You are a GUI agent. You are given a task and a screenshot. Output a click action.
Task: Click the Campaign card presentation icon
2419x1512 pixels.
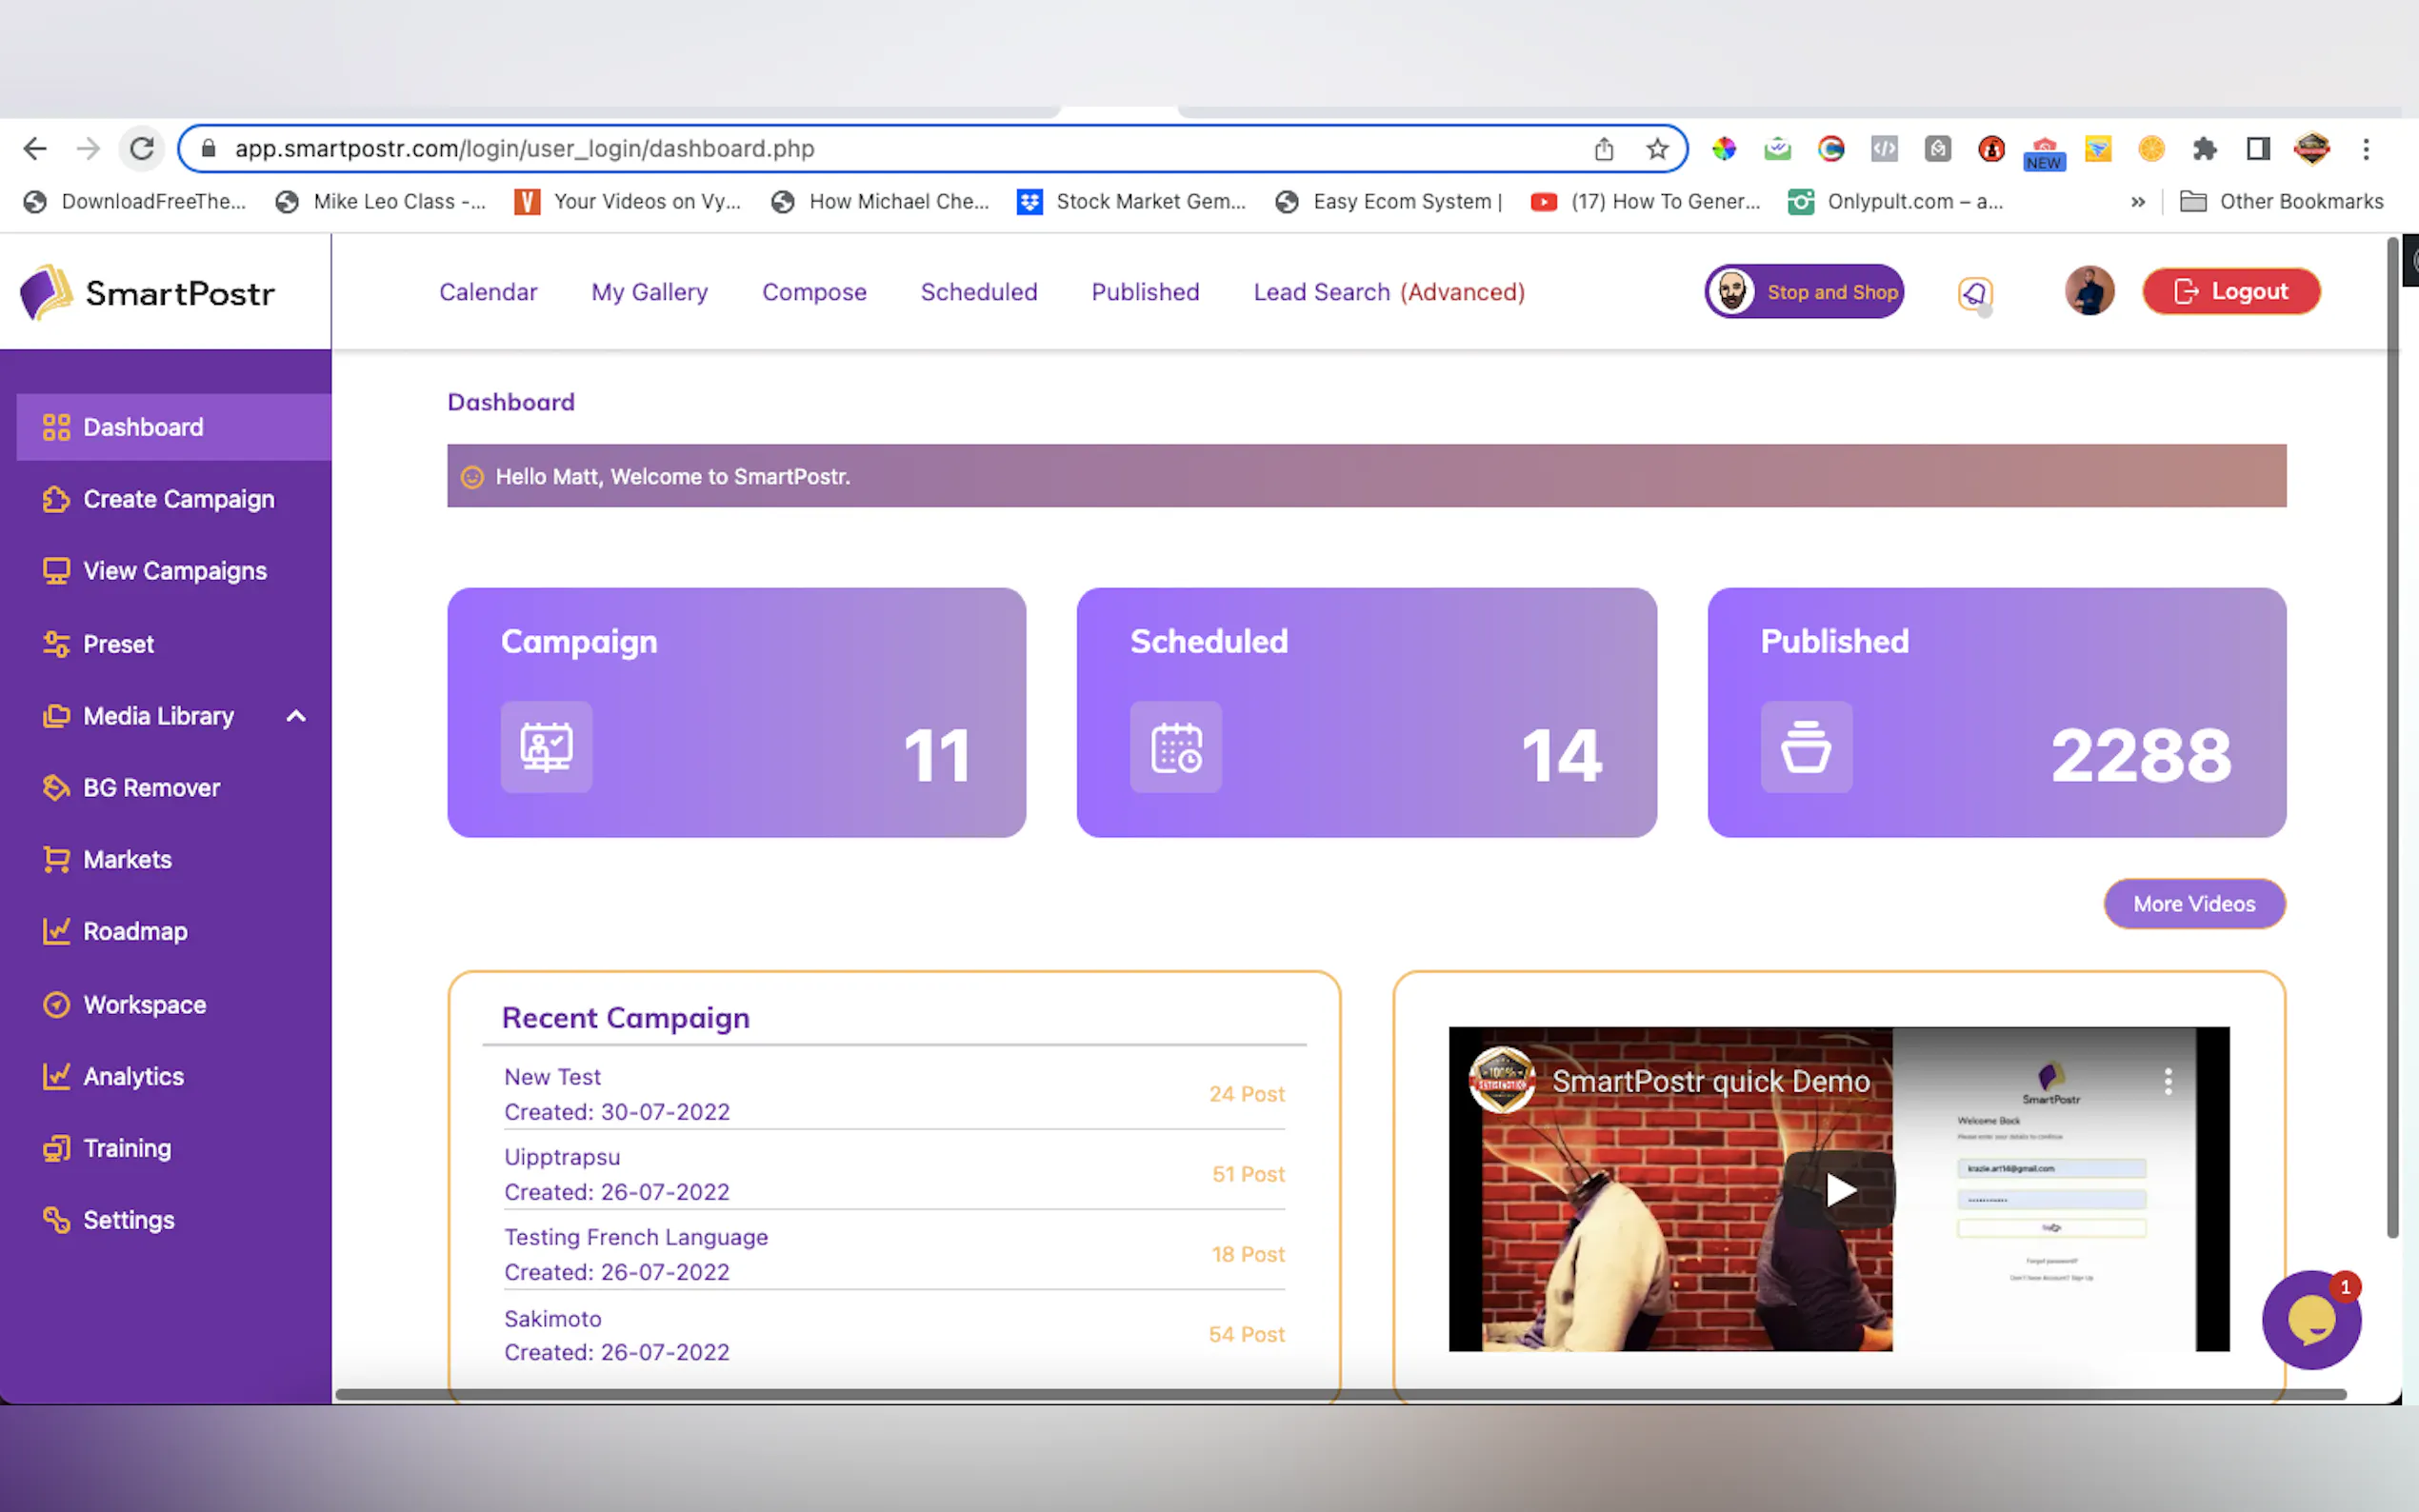[546, 747]
